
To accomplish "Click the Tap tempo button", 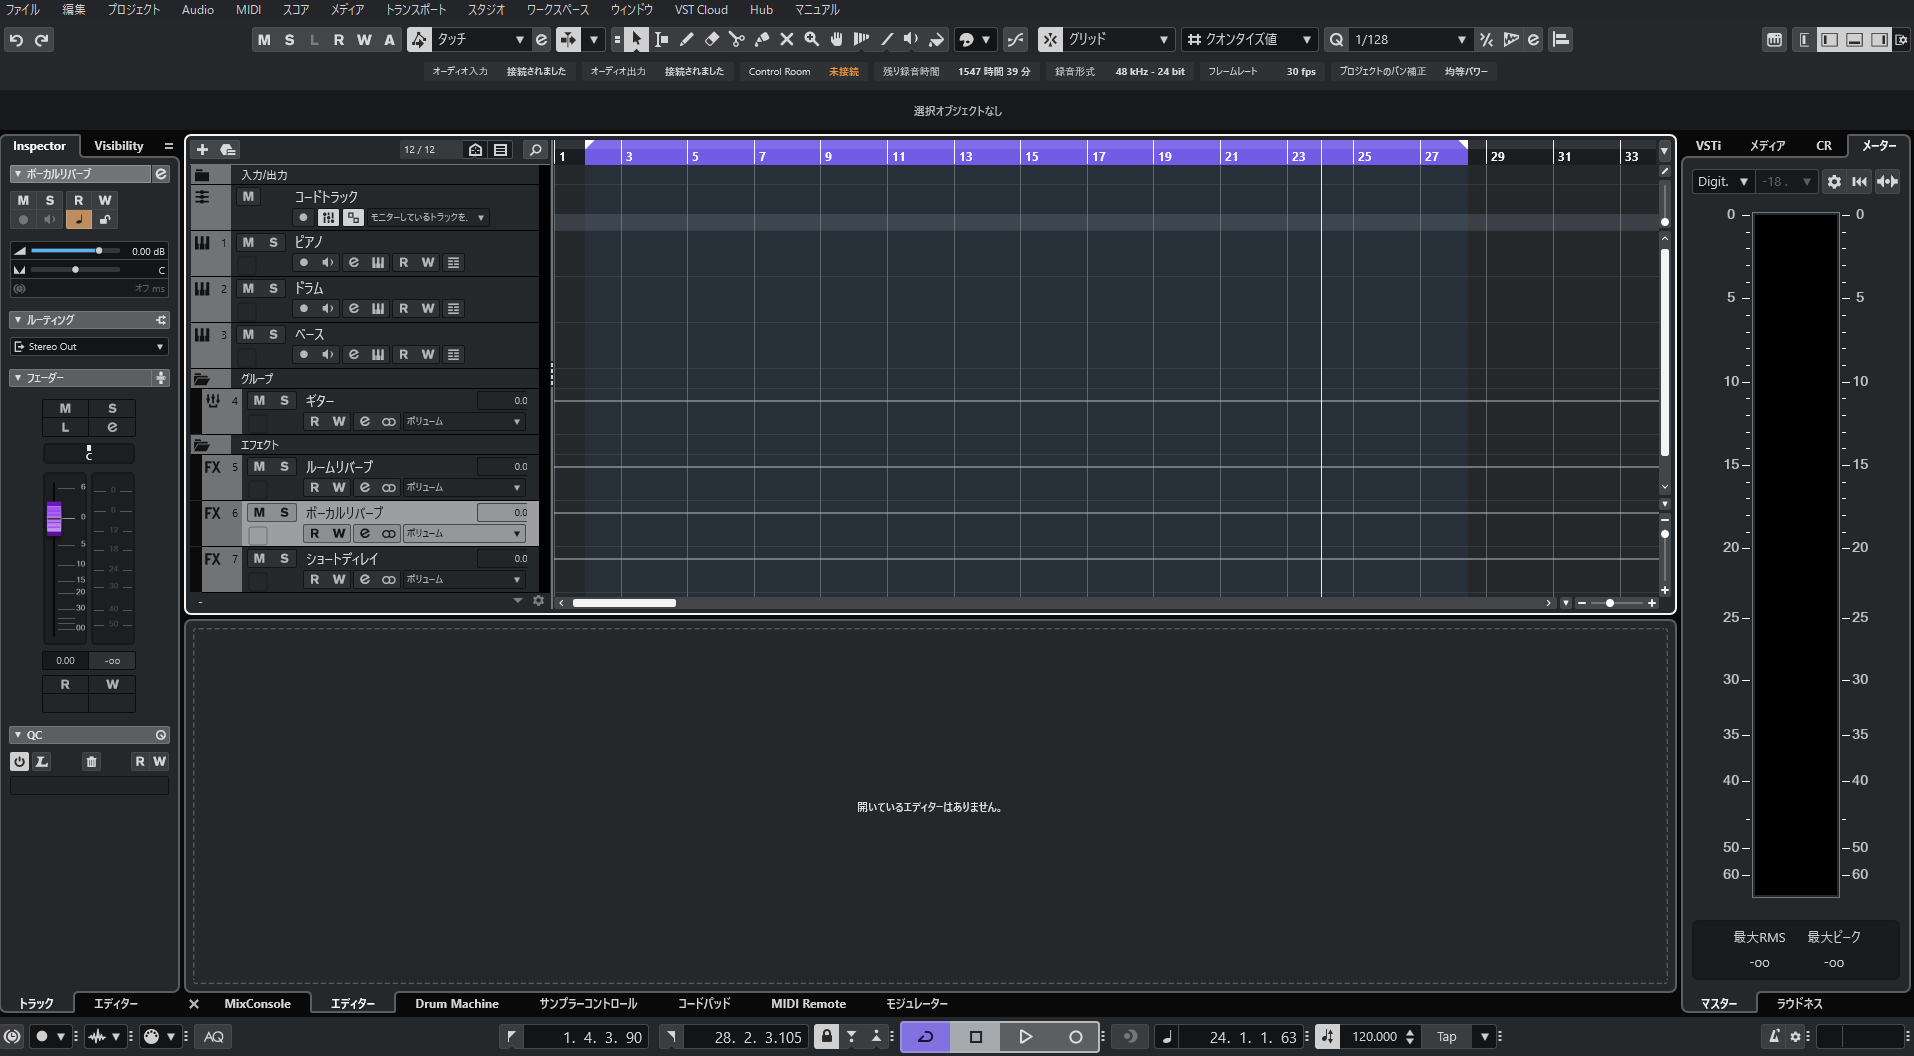I will tap(1446, 1037).
